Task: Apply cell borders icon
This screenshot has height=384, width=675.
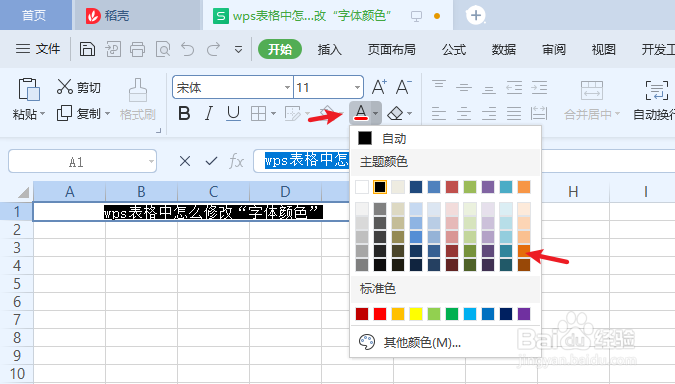Action: tap(258, 114)
